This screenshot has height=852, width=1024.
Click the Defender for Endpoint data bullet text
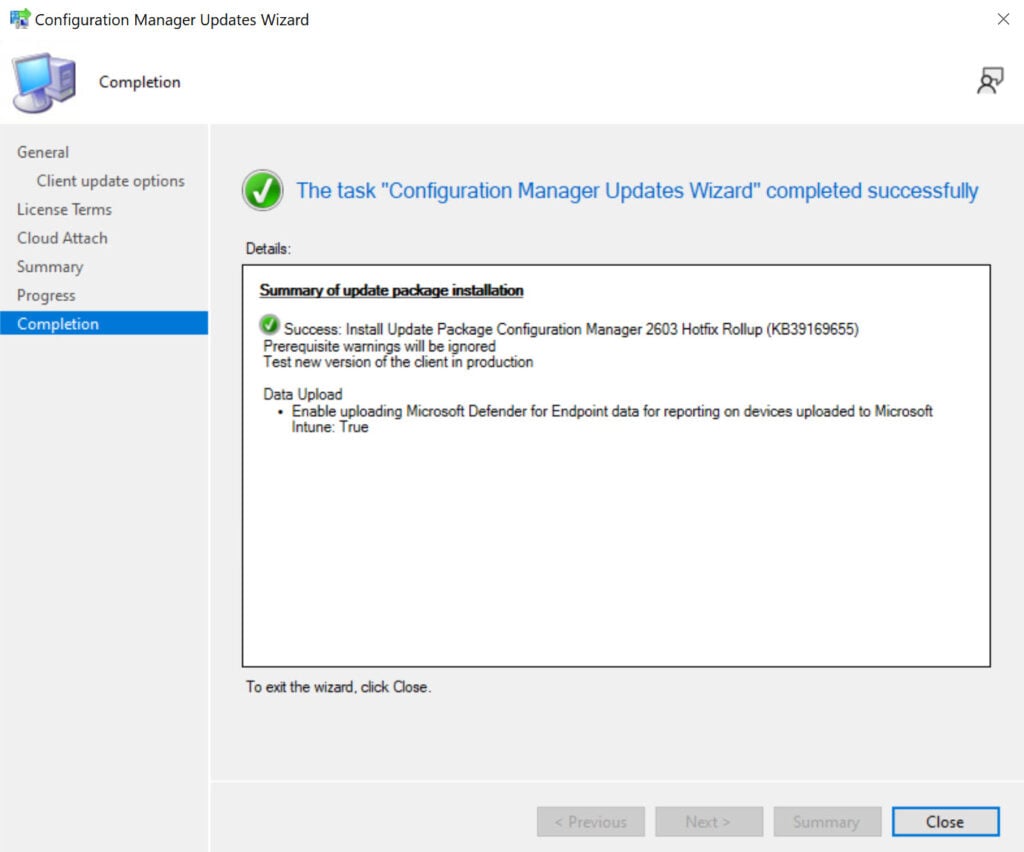pos(612,419)
